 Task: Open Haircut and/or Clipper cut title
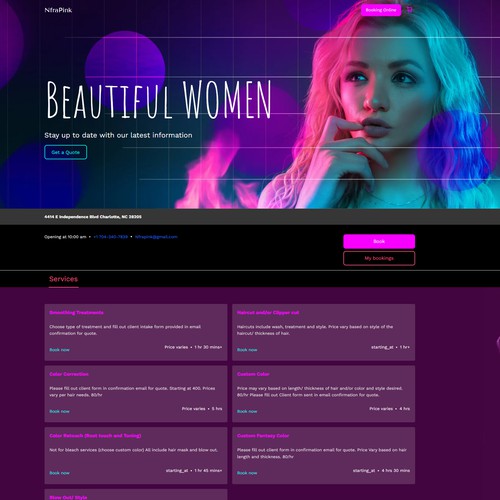268,313
